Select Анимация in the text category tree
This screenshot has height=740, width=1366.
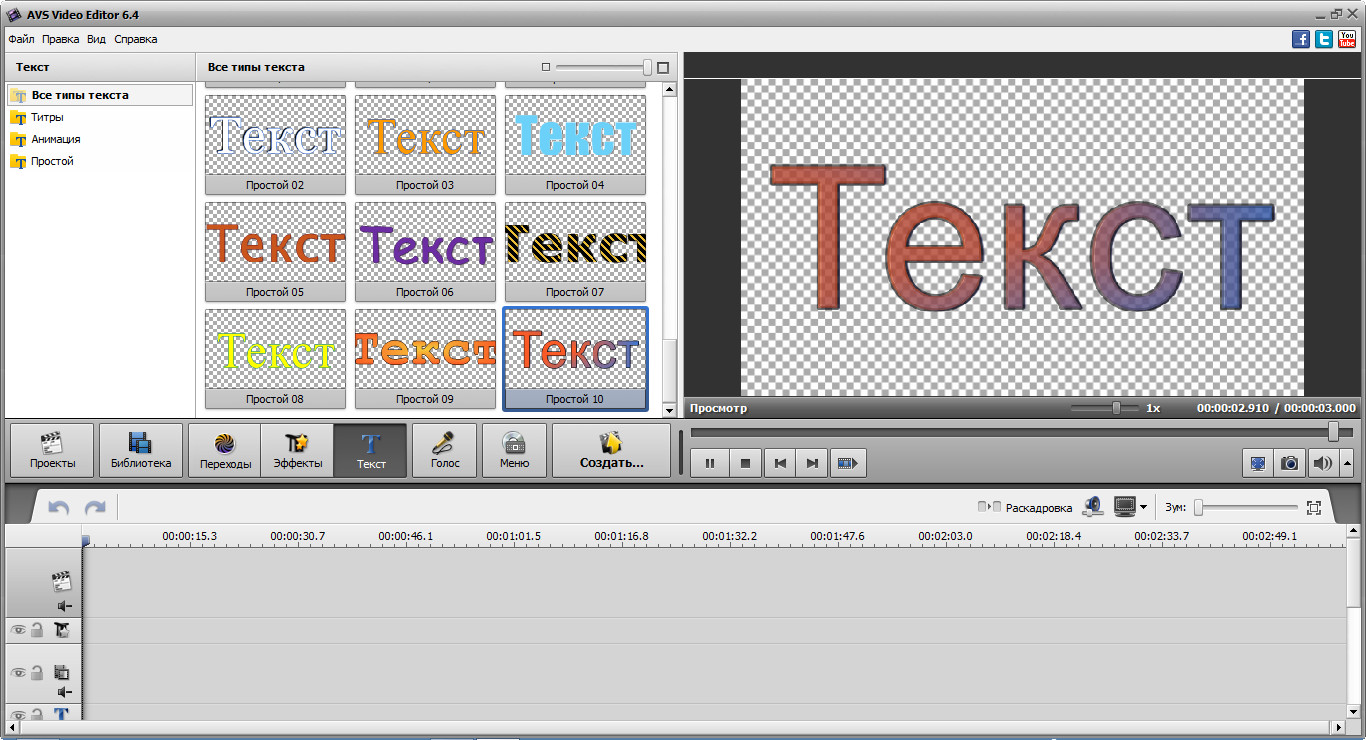point(55,139)
